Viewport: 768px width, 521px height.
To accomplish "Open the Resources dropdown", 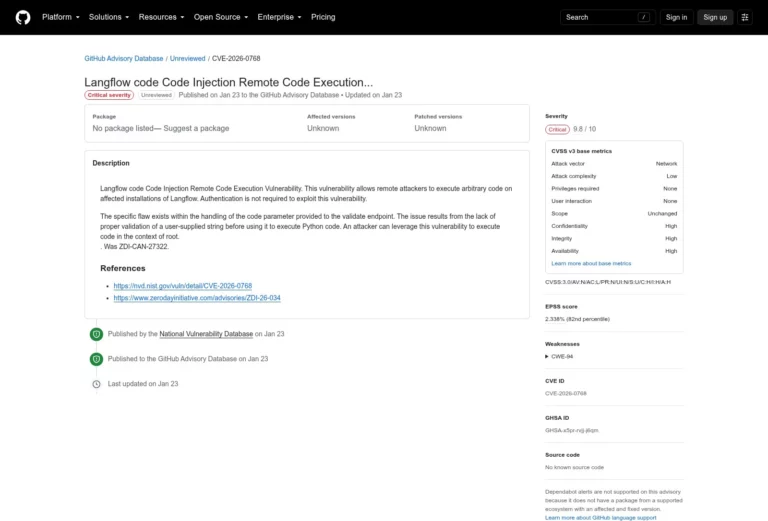I will [x=161, y=17].
